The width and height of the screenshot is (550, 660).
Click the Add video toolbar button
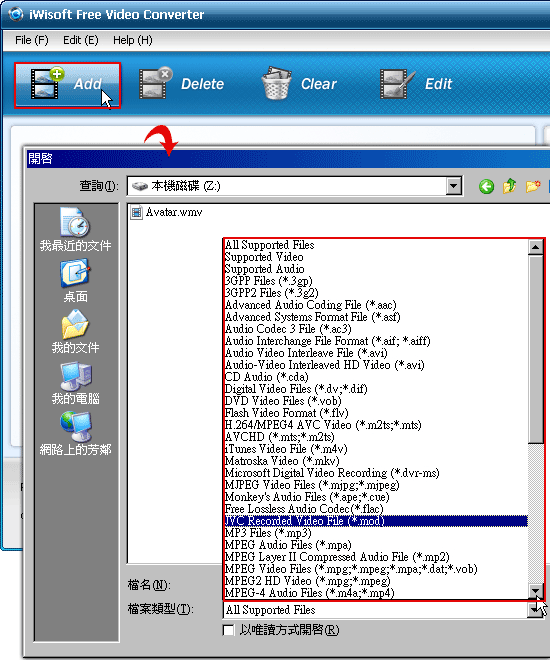tap(67, 85)
